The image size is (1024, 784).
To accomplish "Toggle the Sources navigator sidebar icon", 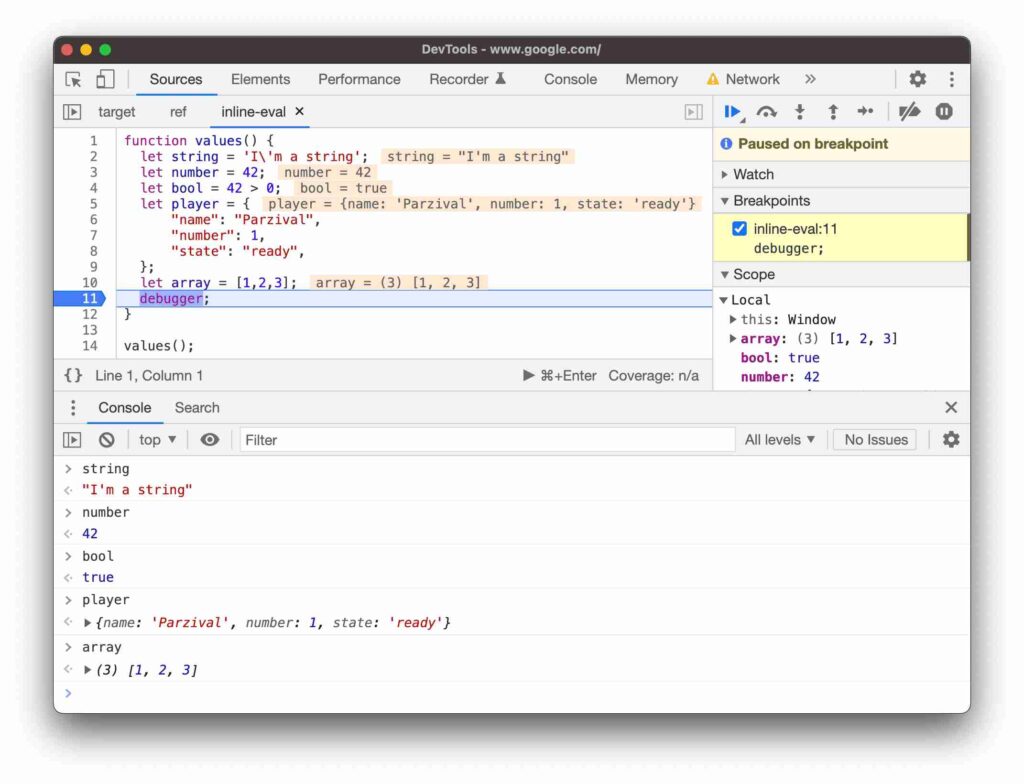I will [72, 112].
